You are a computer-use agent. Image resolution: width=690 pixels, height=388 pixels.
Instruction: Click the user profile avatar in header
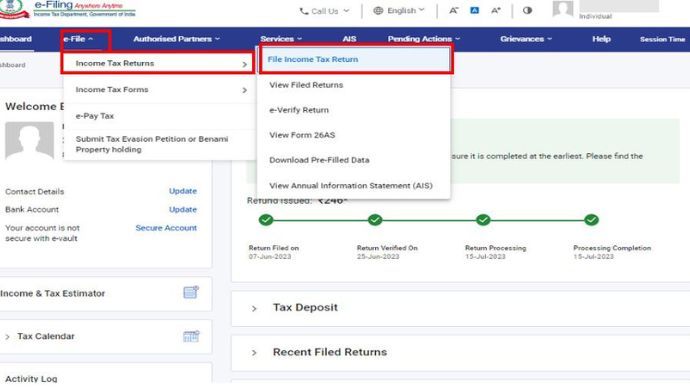563,9
